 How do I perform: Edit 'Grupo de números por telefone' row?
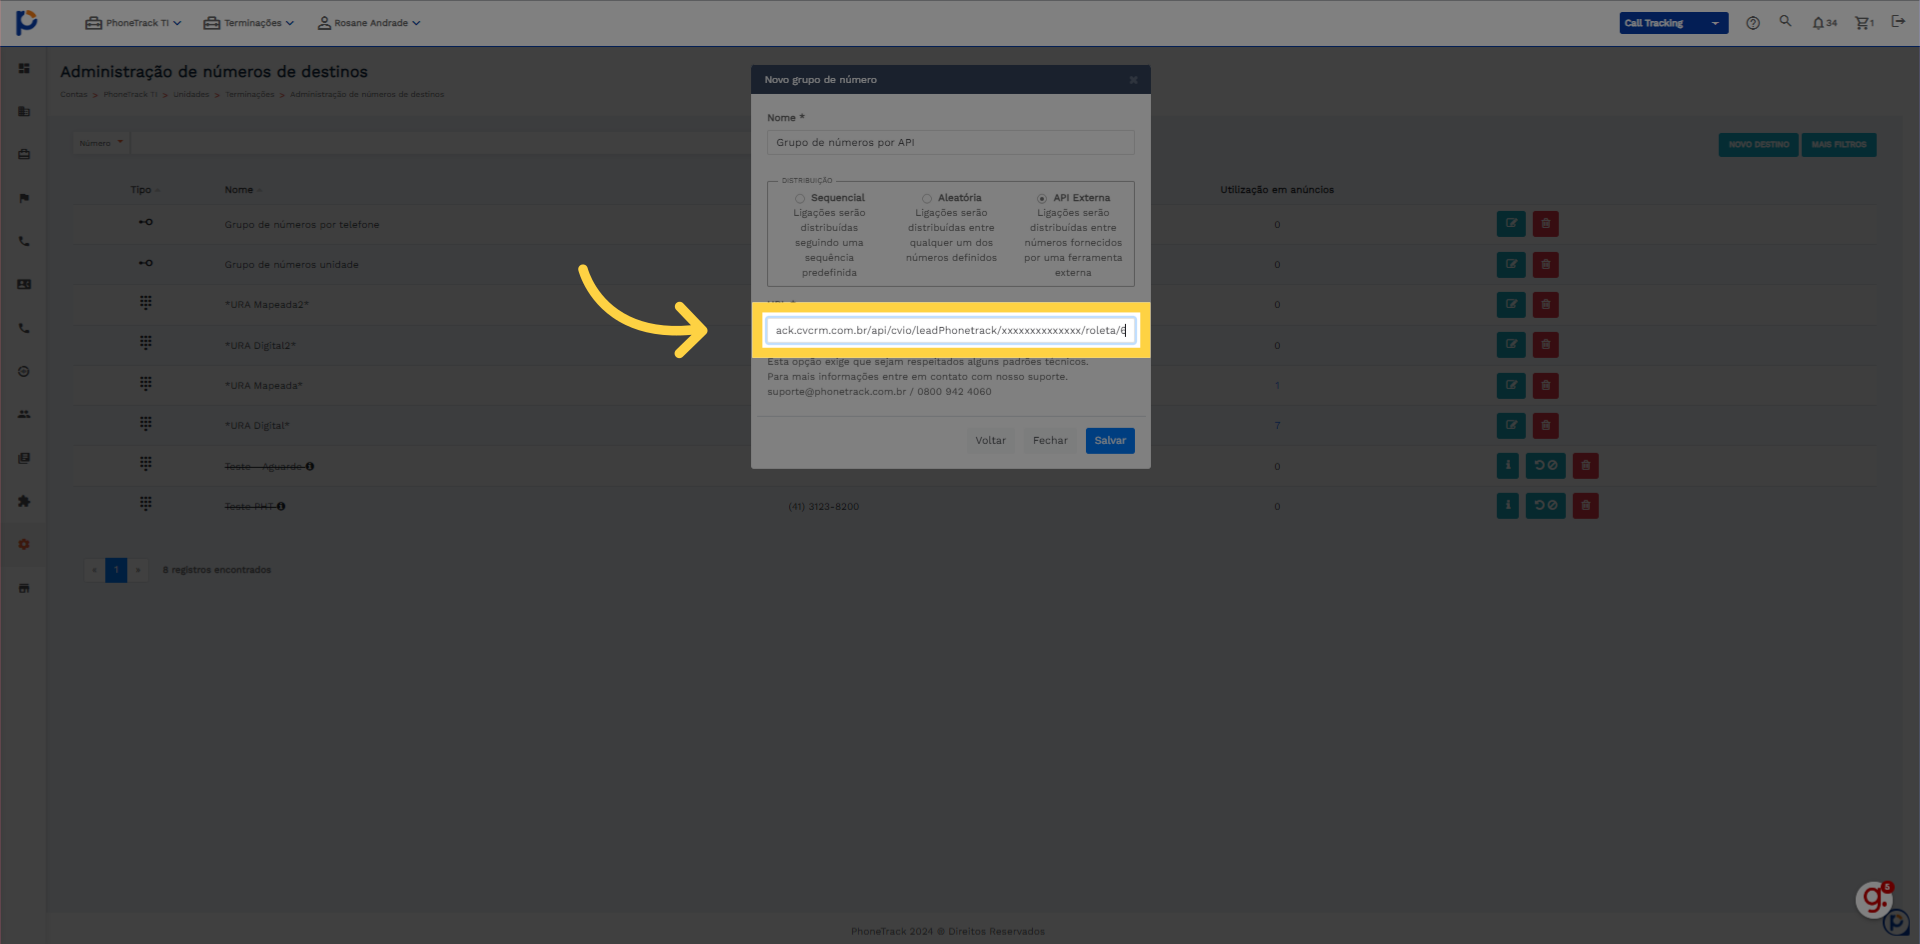pos(1511,224)
